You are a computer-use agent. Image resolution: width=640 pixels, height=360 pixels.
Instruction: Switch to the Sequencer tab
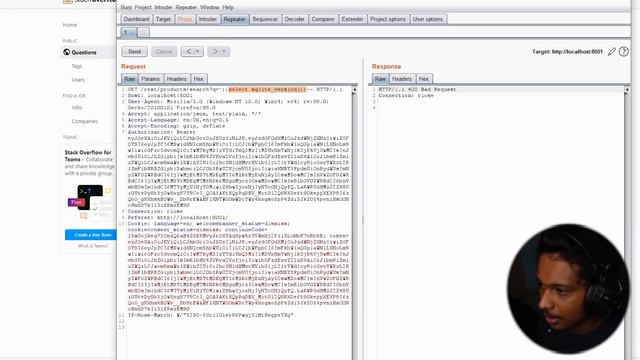265,19
